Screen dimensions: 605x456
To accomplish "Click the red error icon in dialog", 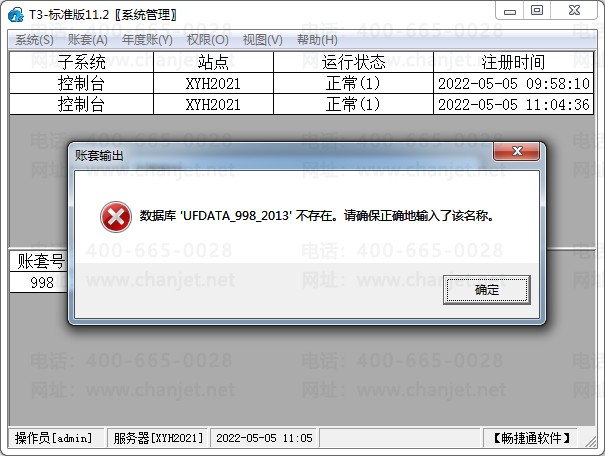I will point(116,217).
